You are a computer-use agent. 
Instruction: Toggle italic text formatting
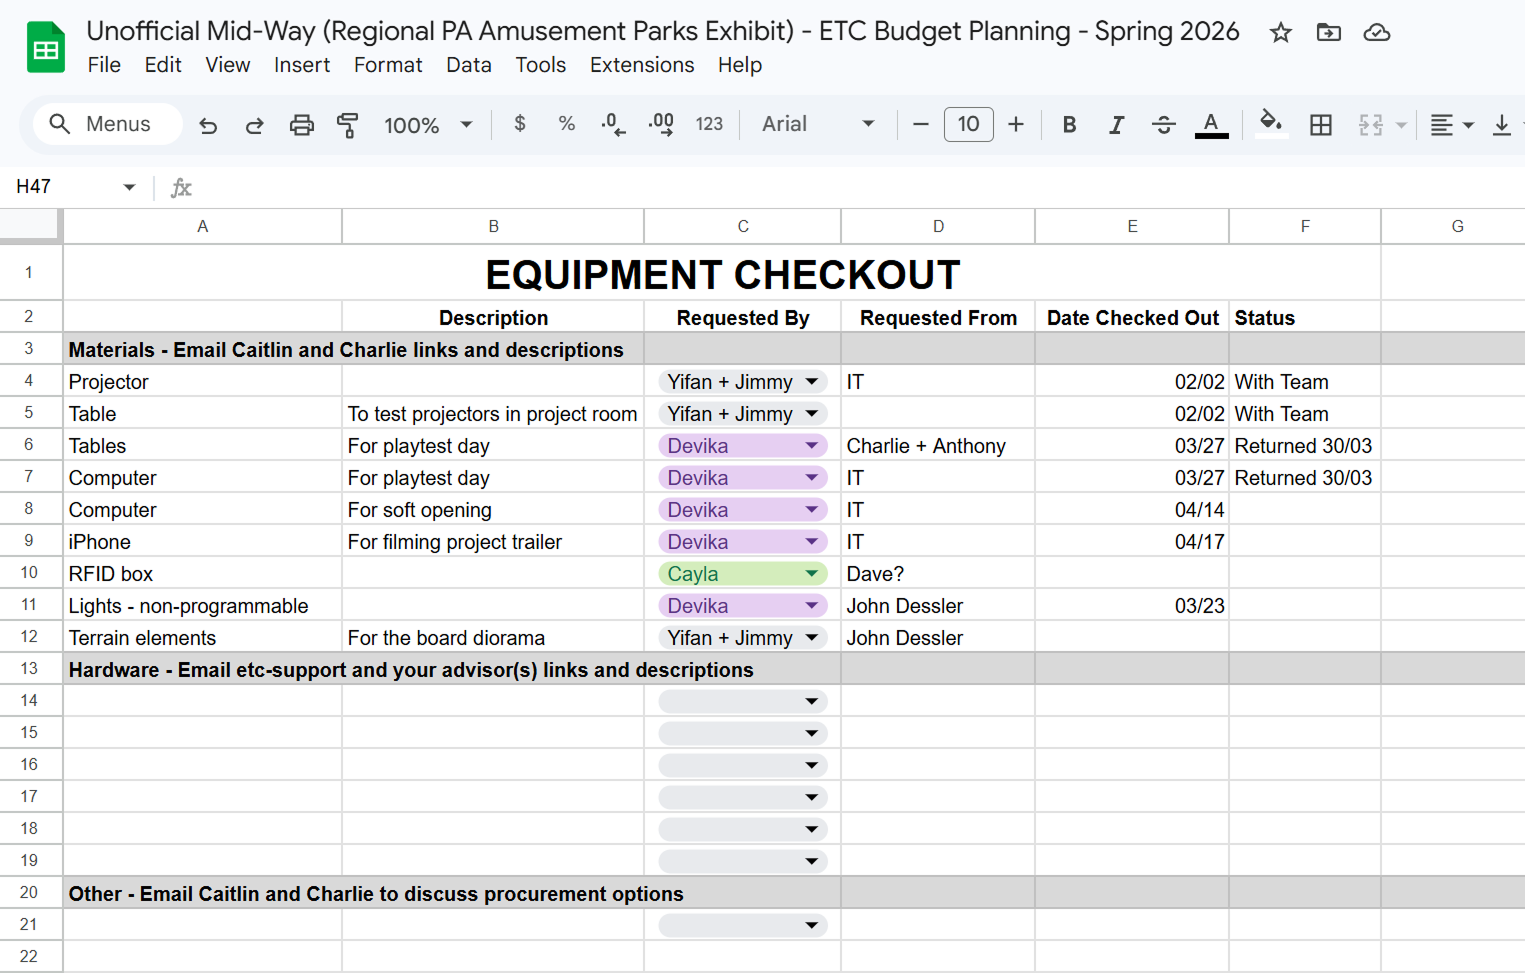[1116, 125]
